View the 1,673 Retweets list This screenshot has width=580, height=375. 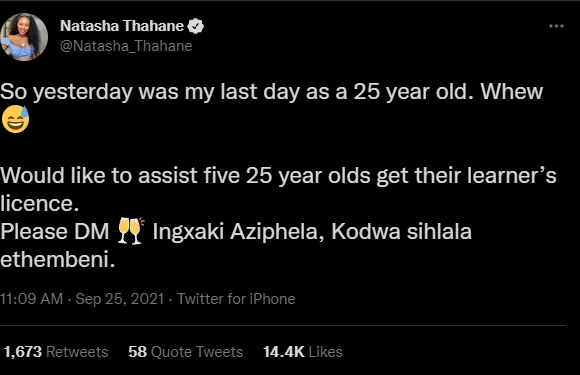tap(56, 352)
